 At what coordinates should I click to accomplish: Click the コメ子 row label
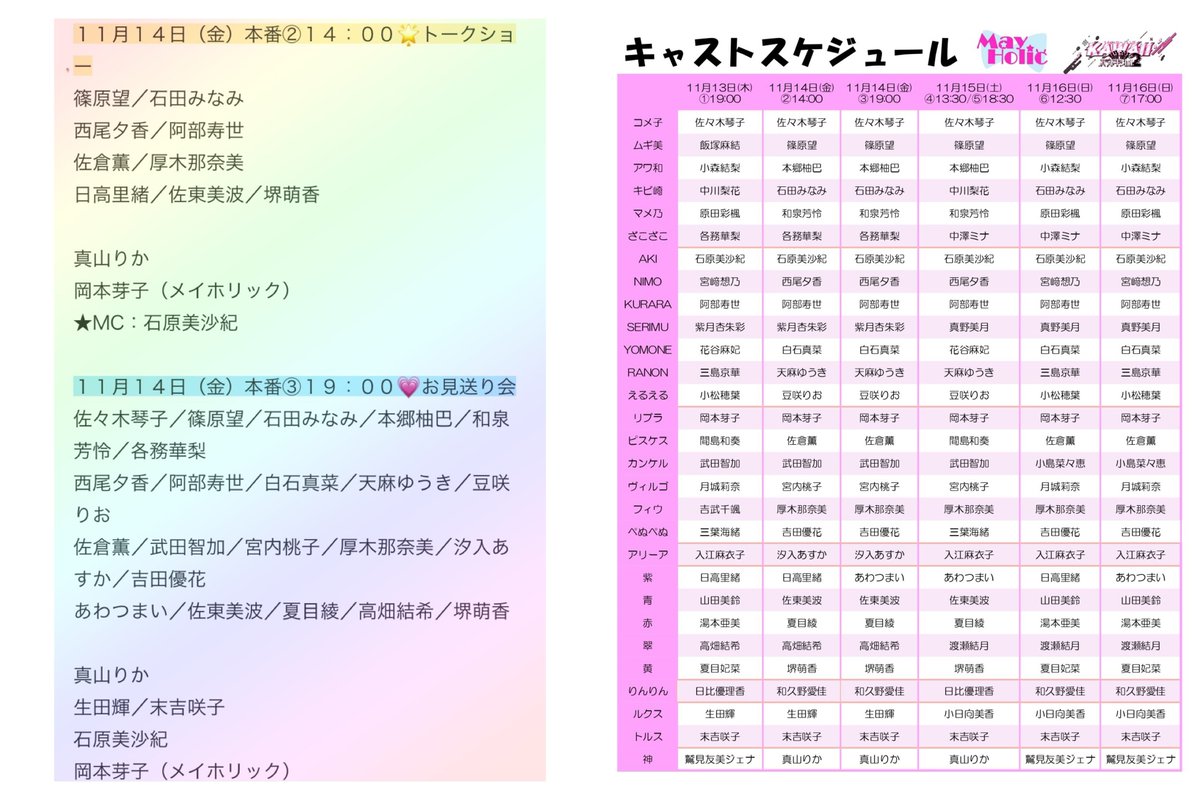[648, 122]
